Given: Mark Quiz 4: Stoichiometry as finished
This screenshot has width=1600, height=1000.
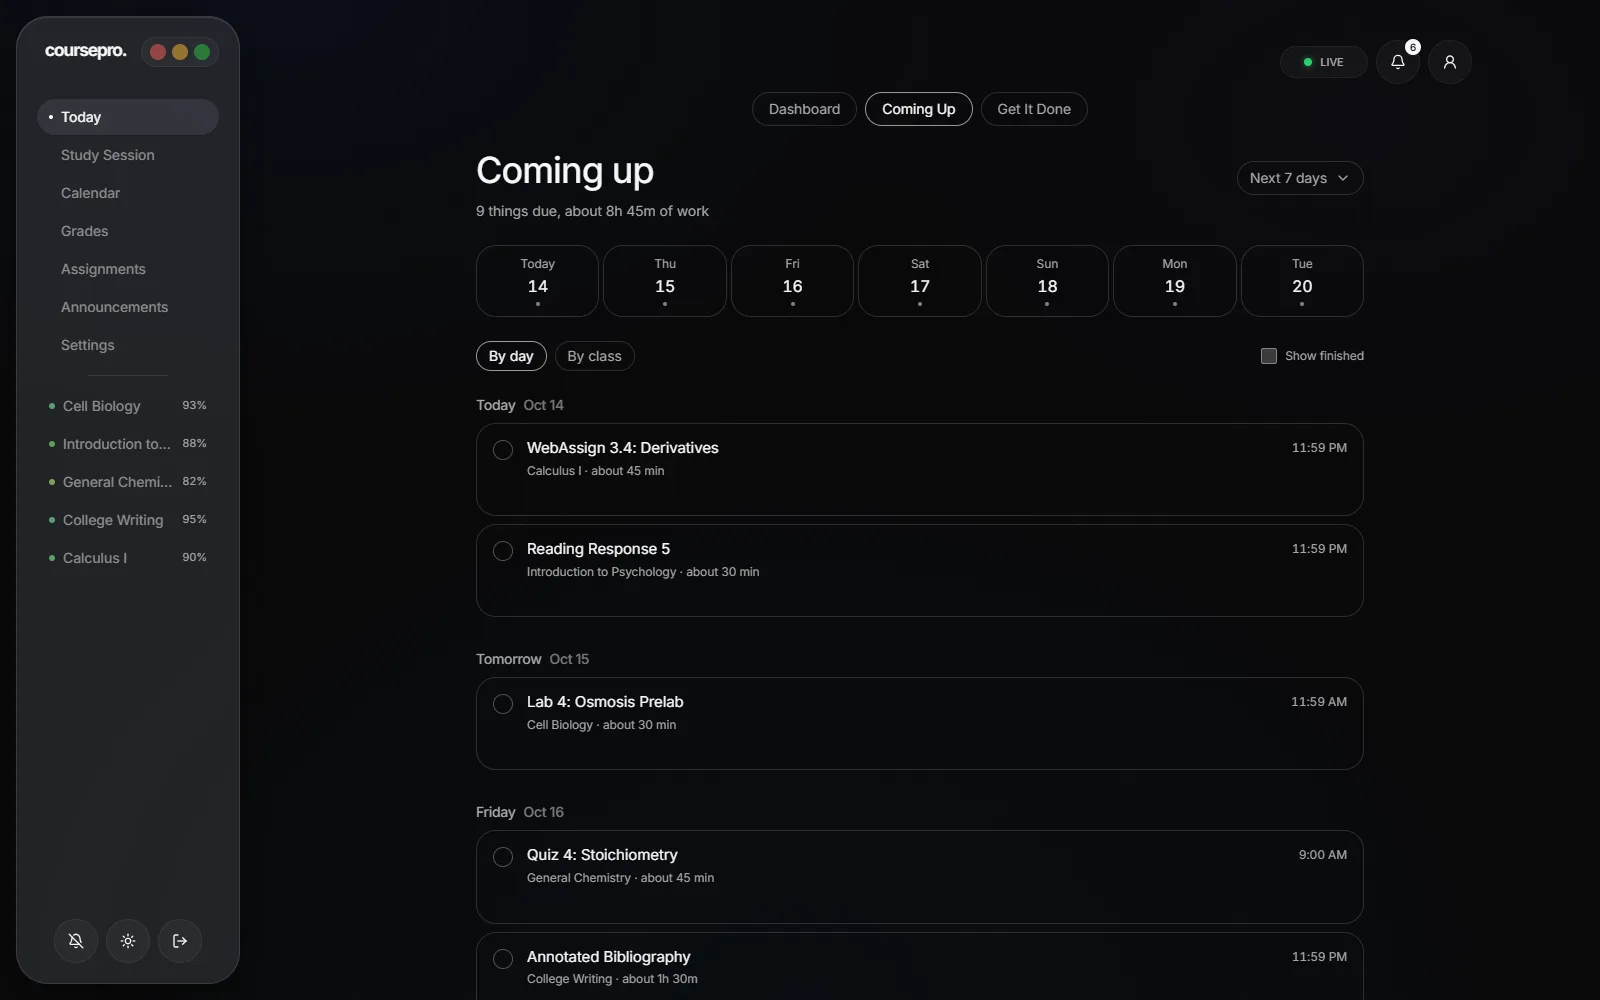Looking at the screenshot, I should (503, 857).
